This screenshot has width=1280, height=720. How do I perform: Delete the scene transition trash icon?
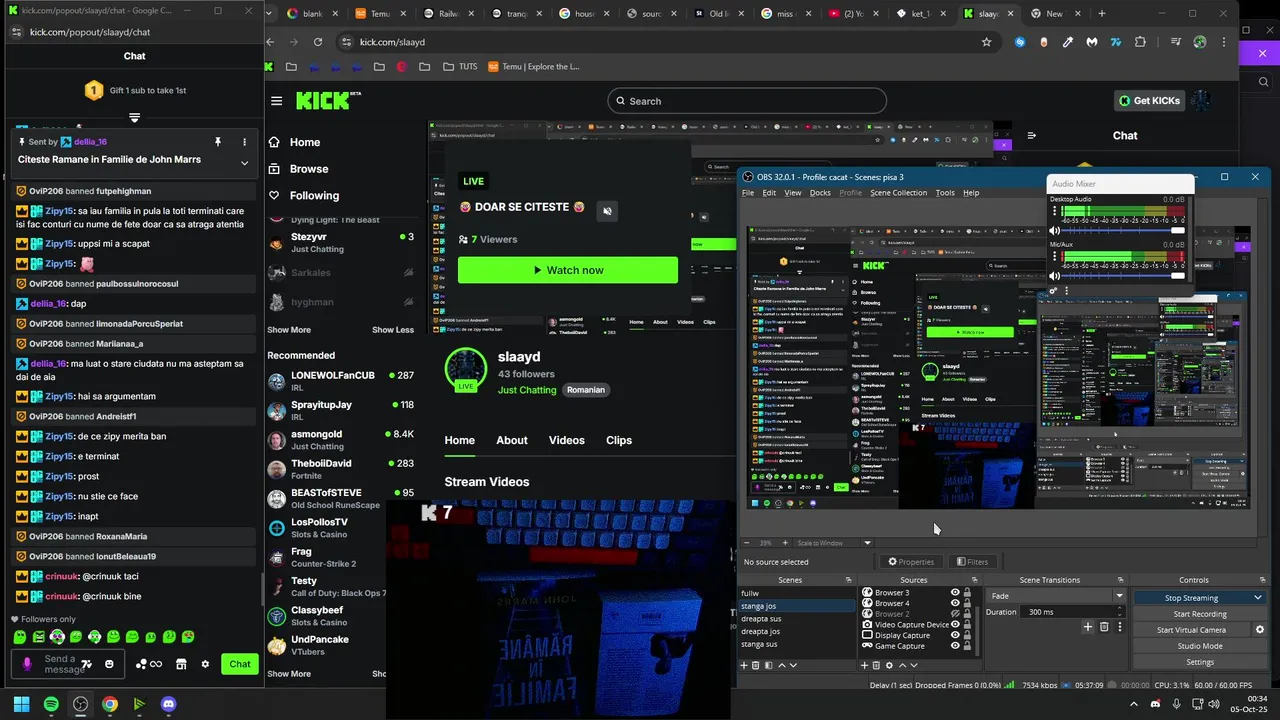click(1104, 627)
